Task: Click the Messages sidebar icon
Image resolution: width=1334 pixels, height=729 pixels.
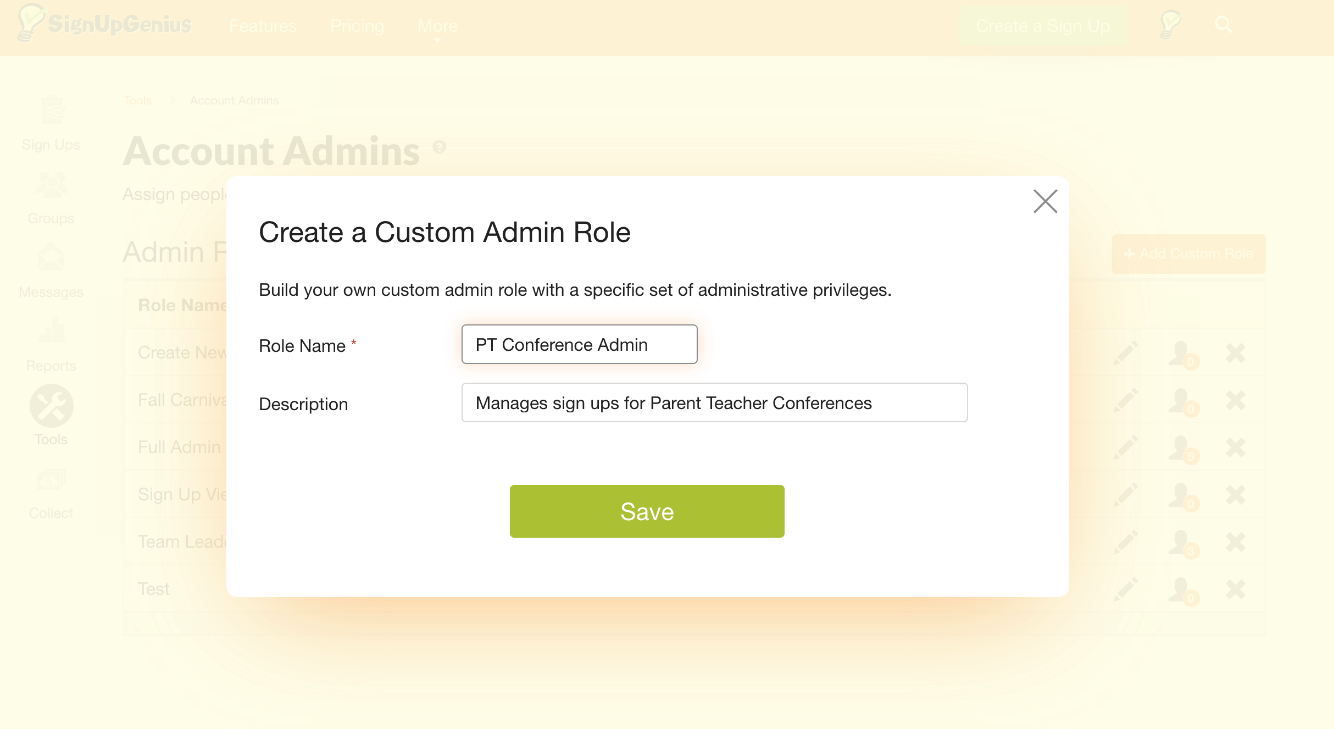Action: (x=50, y=259)
